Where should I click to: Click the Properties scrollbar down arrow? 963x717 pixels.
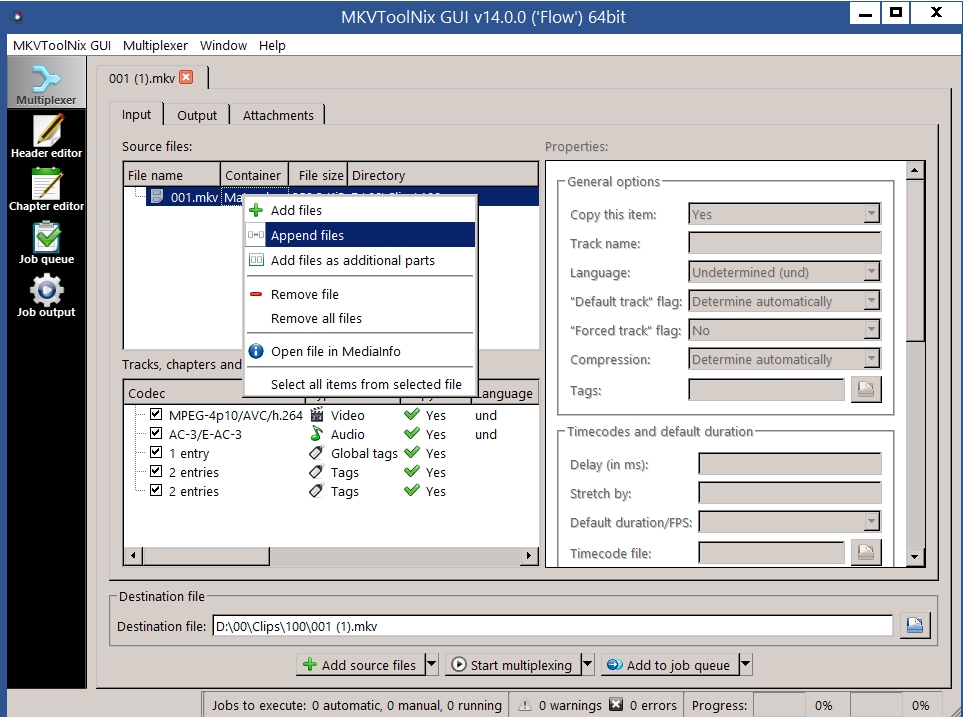point(914,557)
